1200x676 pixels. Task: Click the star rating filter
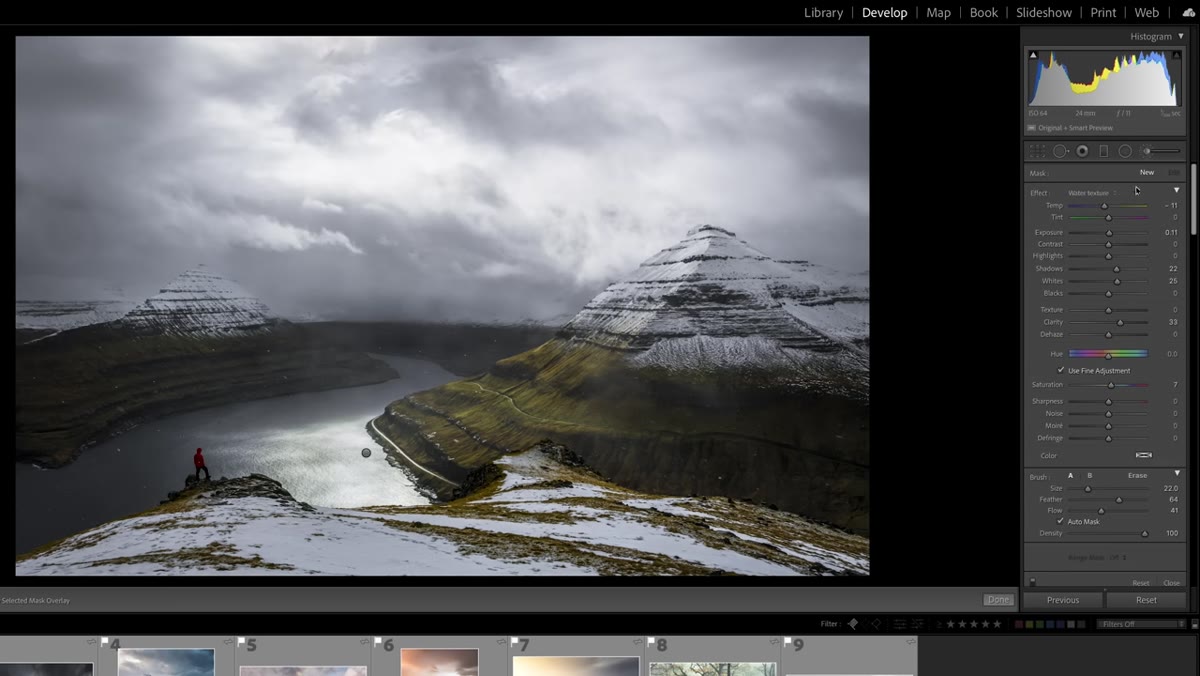[x=975, y=624]
